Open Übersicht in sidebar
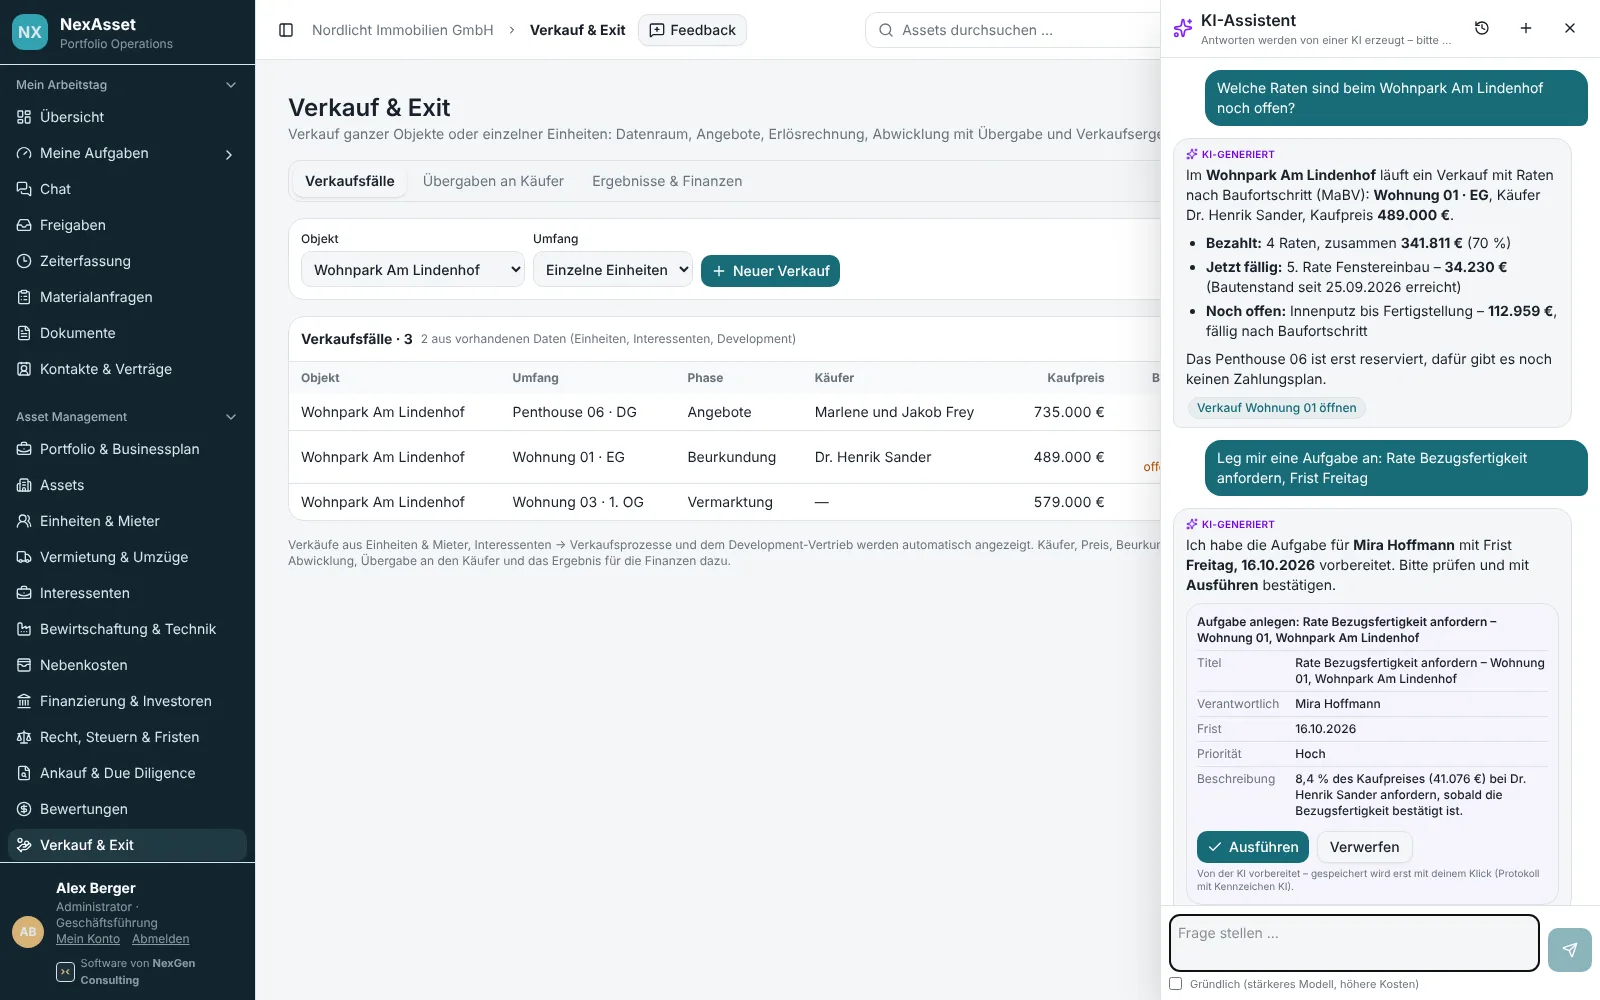1600x1000 pixels. [127, 117]
